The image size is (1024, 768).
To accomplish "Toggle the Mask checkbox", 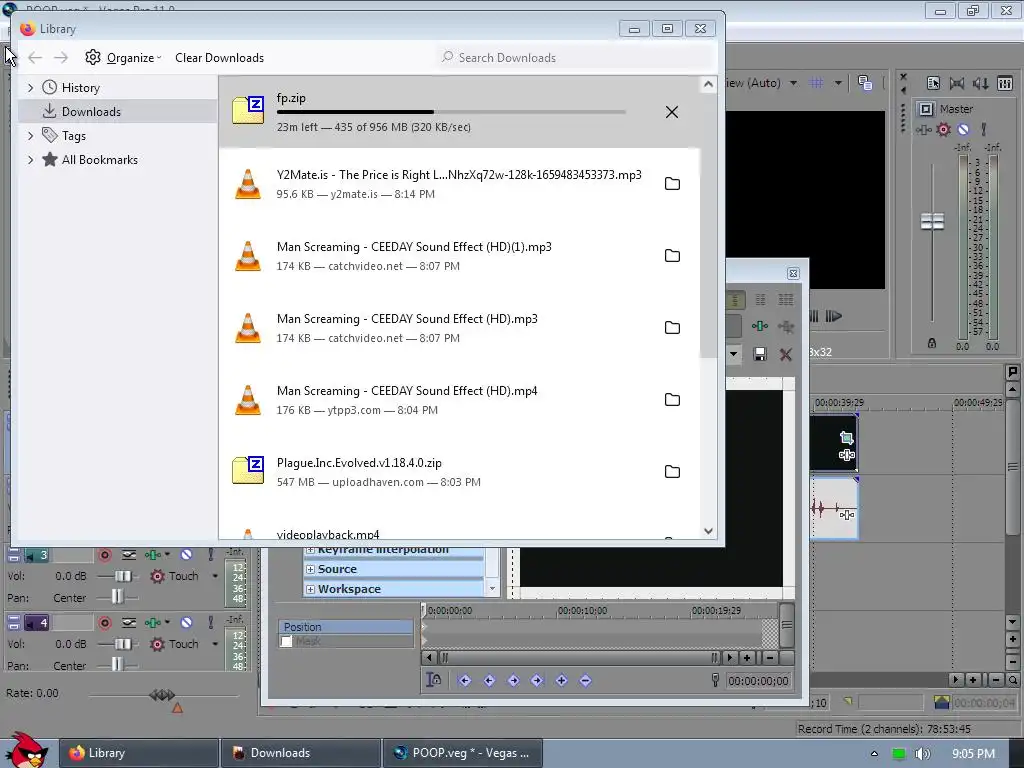I will (287, 641).
